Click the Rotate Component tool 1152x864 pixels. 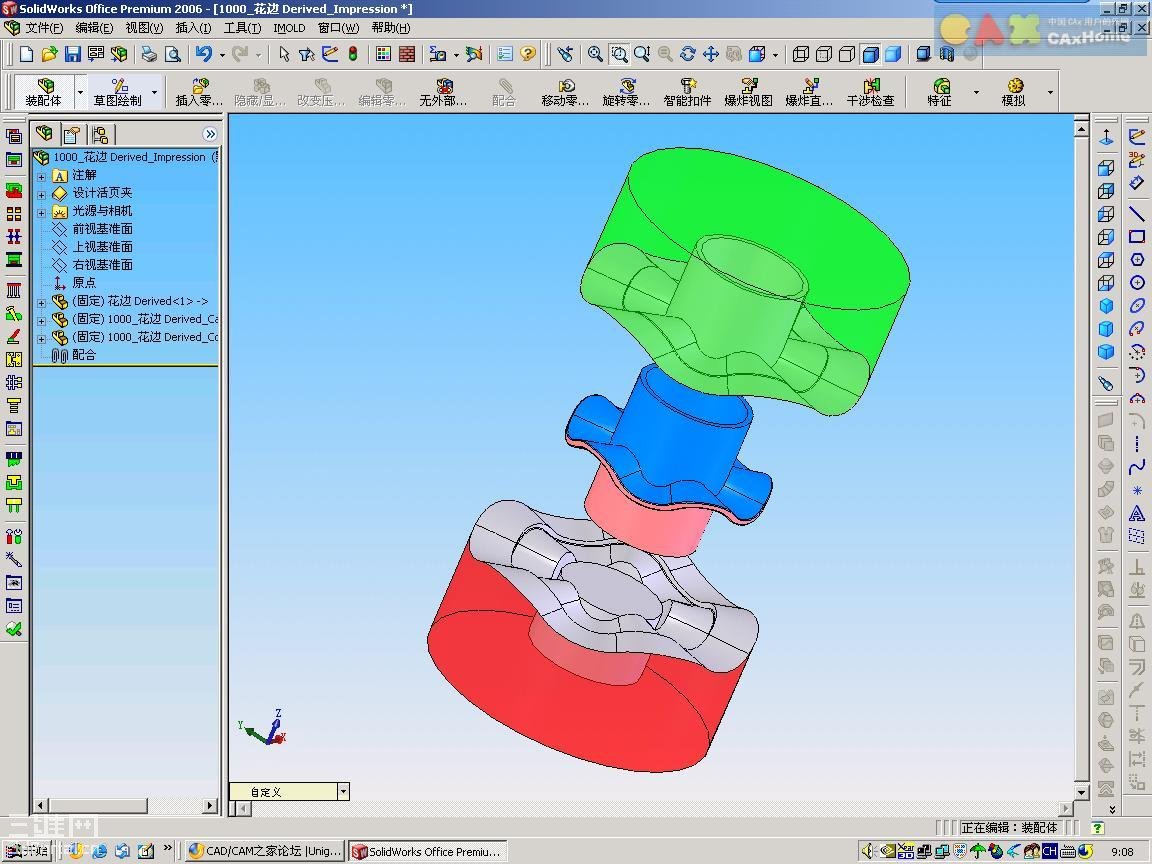(626, 92)
